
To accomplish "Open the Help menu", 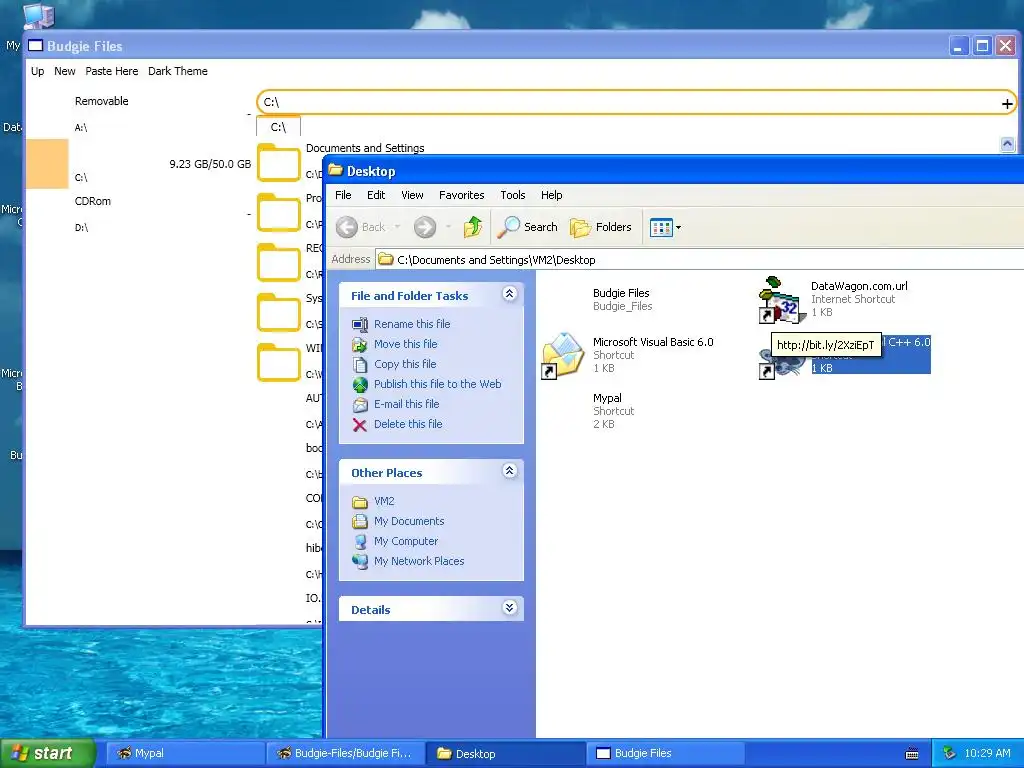I will 551,195.
